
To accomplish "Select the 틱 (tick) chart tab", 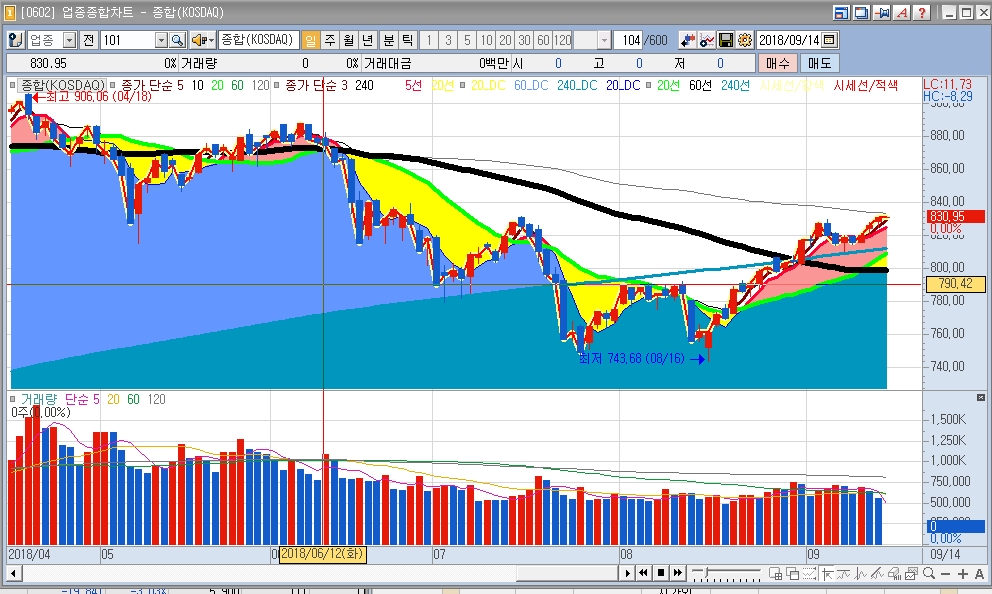I will pos(407,40).
